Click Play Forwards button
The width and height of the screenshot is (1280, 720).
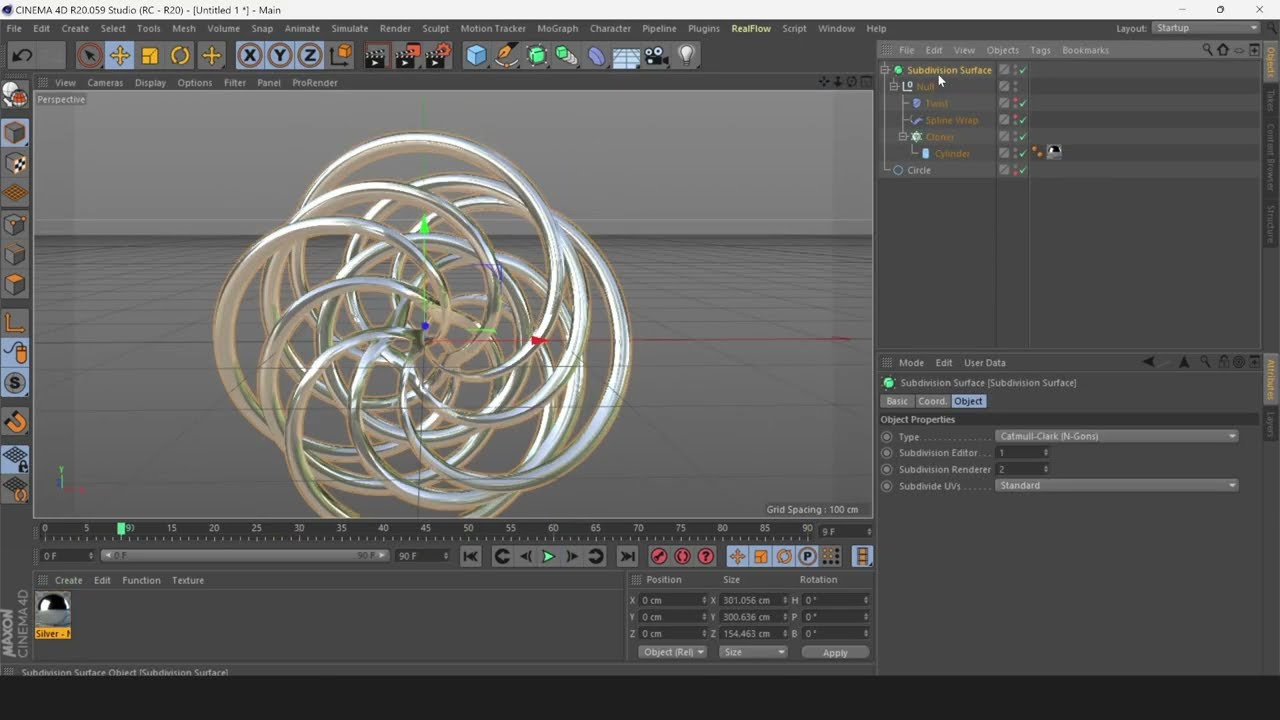tap(548, 556)
